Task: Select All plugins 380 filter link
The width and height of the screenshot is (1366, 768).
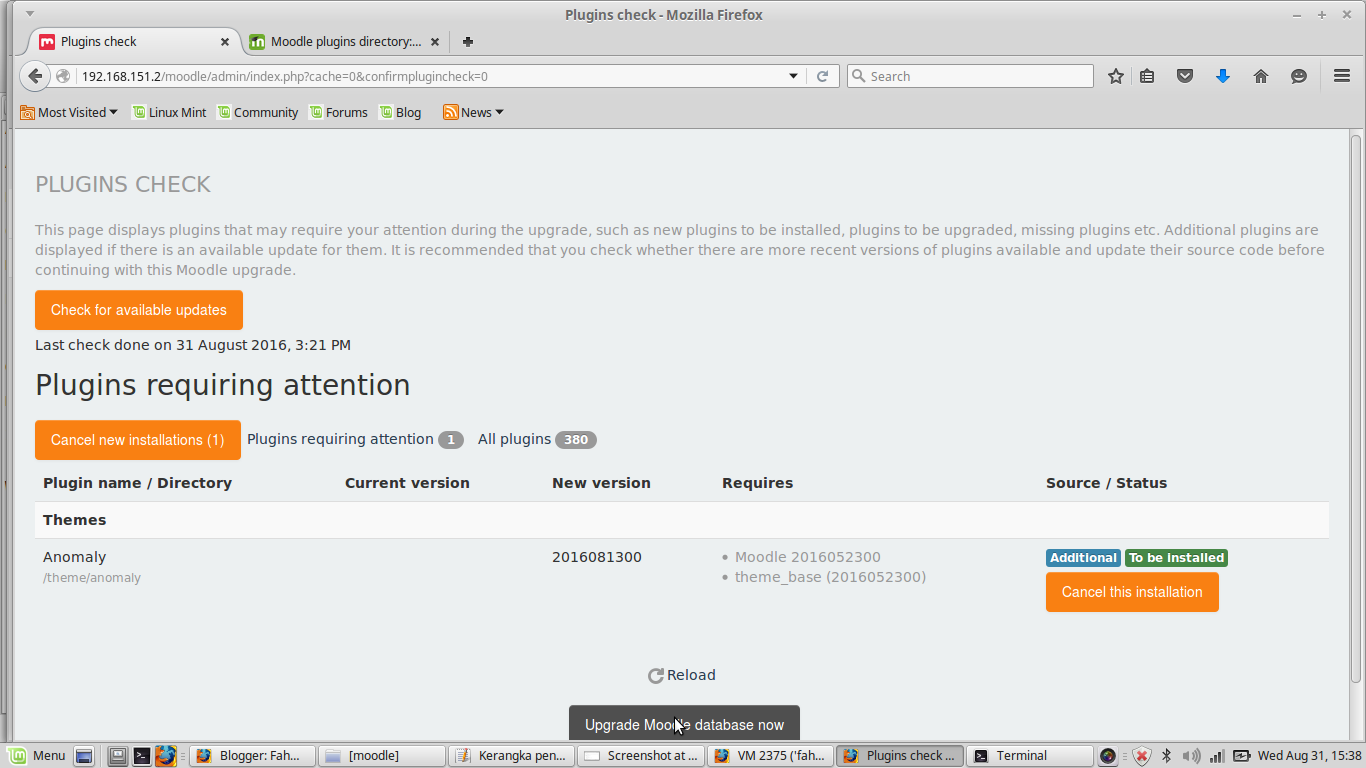Action: 537,439
